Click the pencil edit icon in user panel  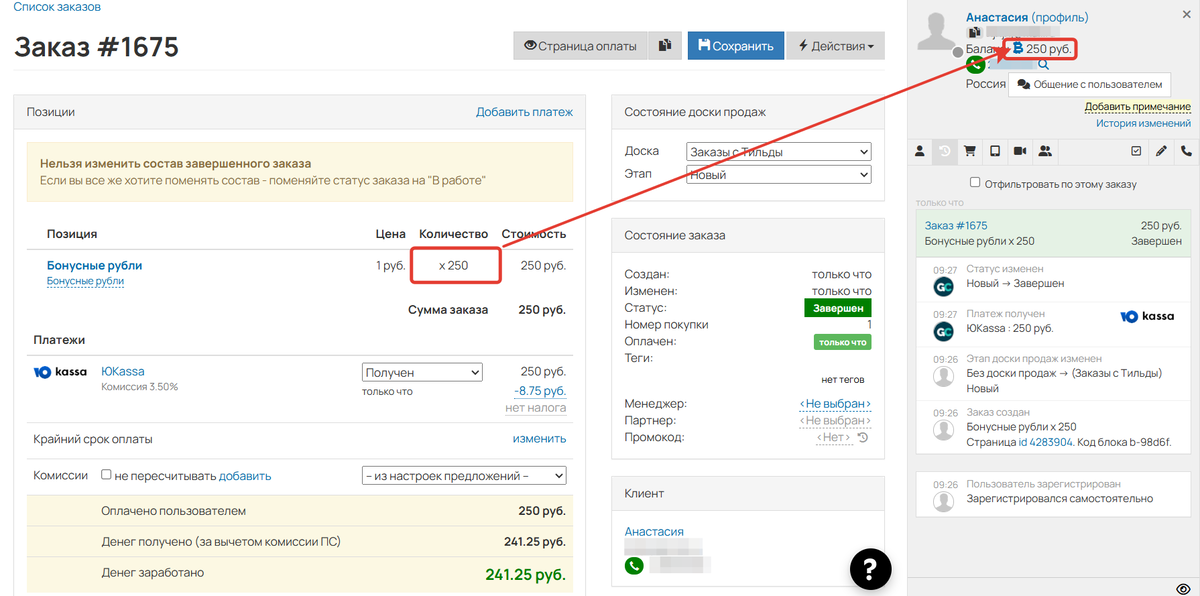(x=1161, y=151)
